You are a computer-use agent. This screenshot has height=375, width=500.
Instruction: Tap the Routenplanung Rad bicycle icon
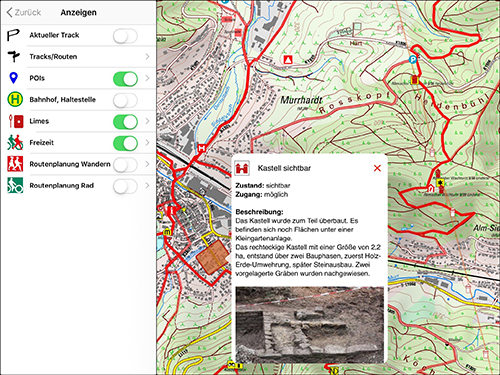click(x=15, y=185)
